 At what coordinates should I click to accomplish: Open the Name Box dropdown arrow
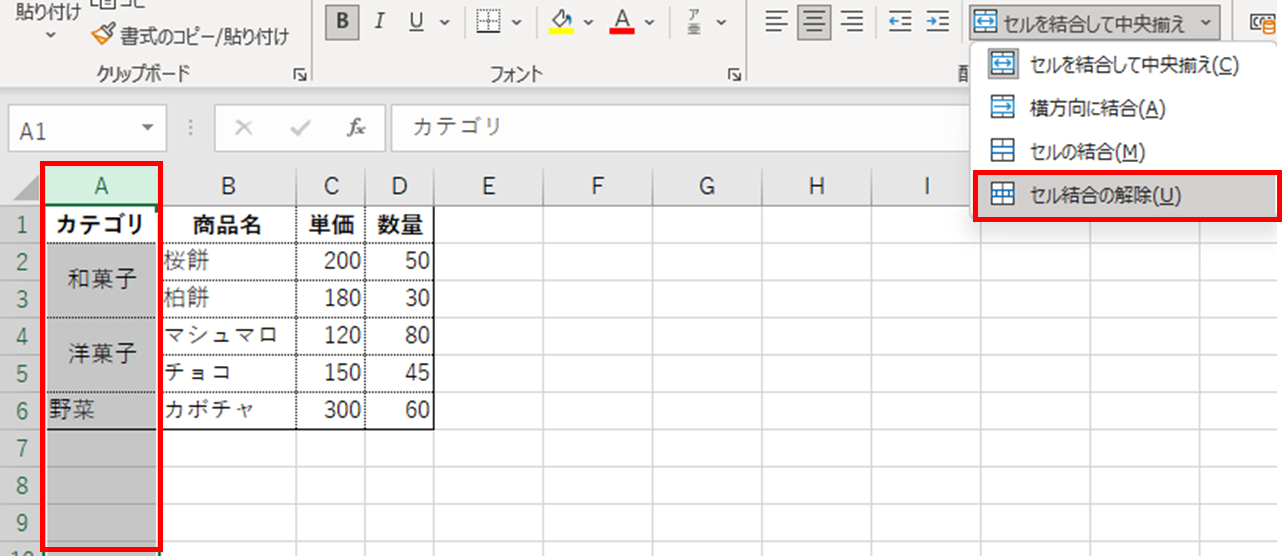[x=148, y=128]
